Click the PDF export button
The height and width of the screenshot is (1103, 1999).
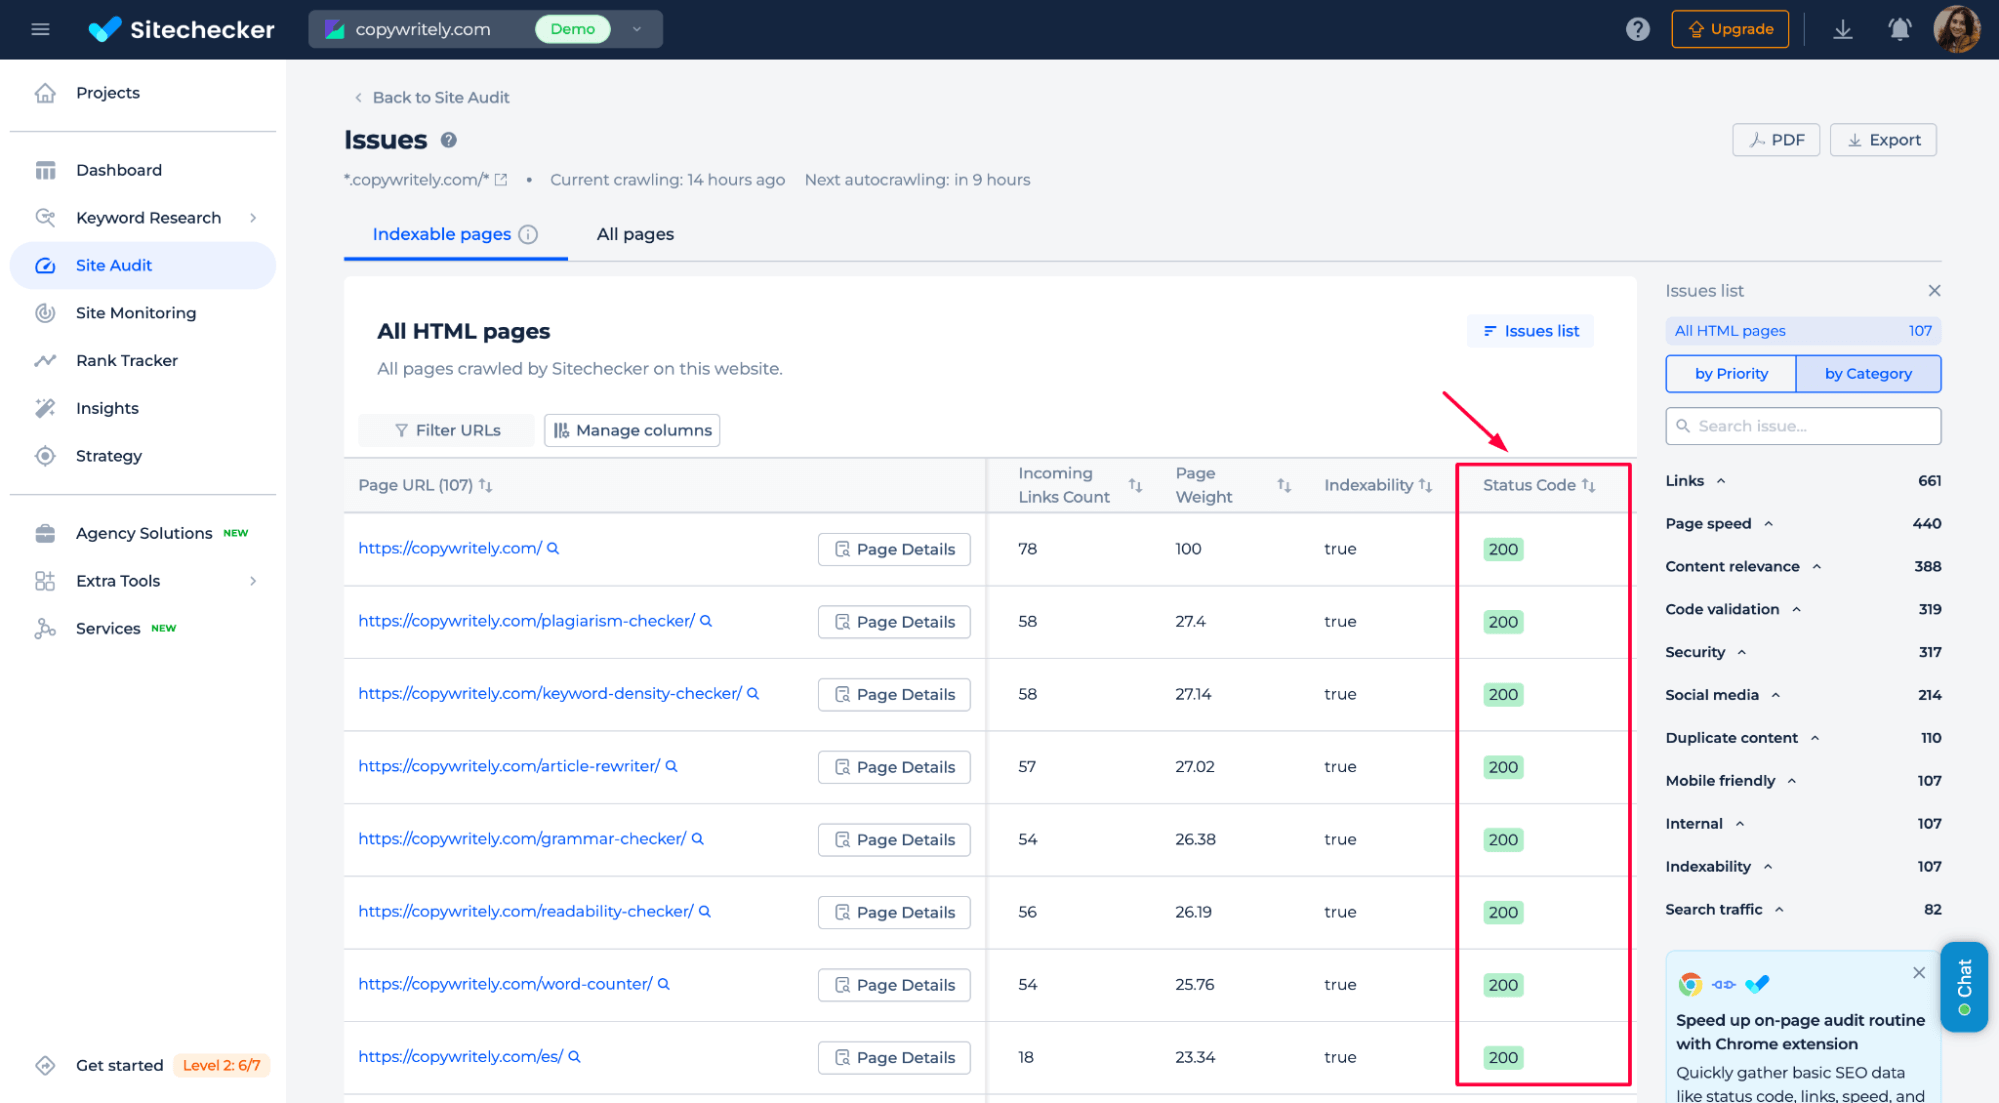coord(1776,140)
